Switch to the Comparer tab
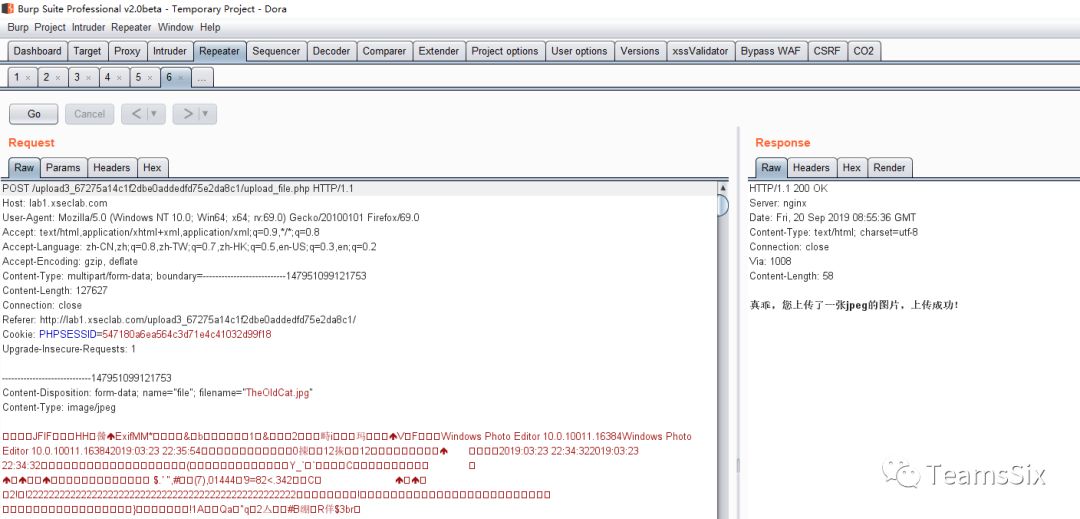Screen dimensions: 1080x519 coord(384,51)
